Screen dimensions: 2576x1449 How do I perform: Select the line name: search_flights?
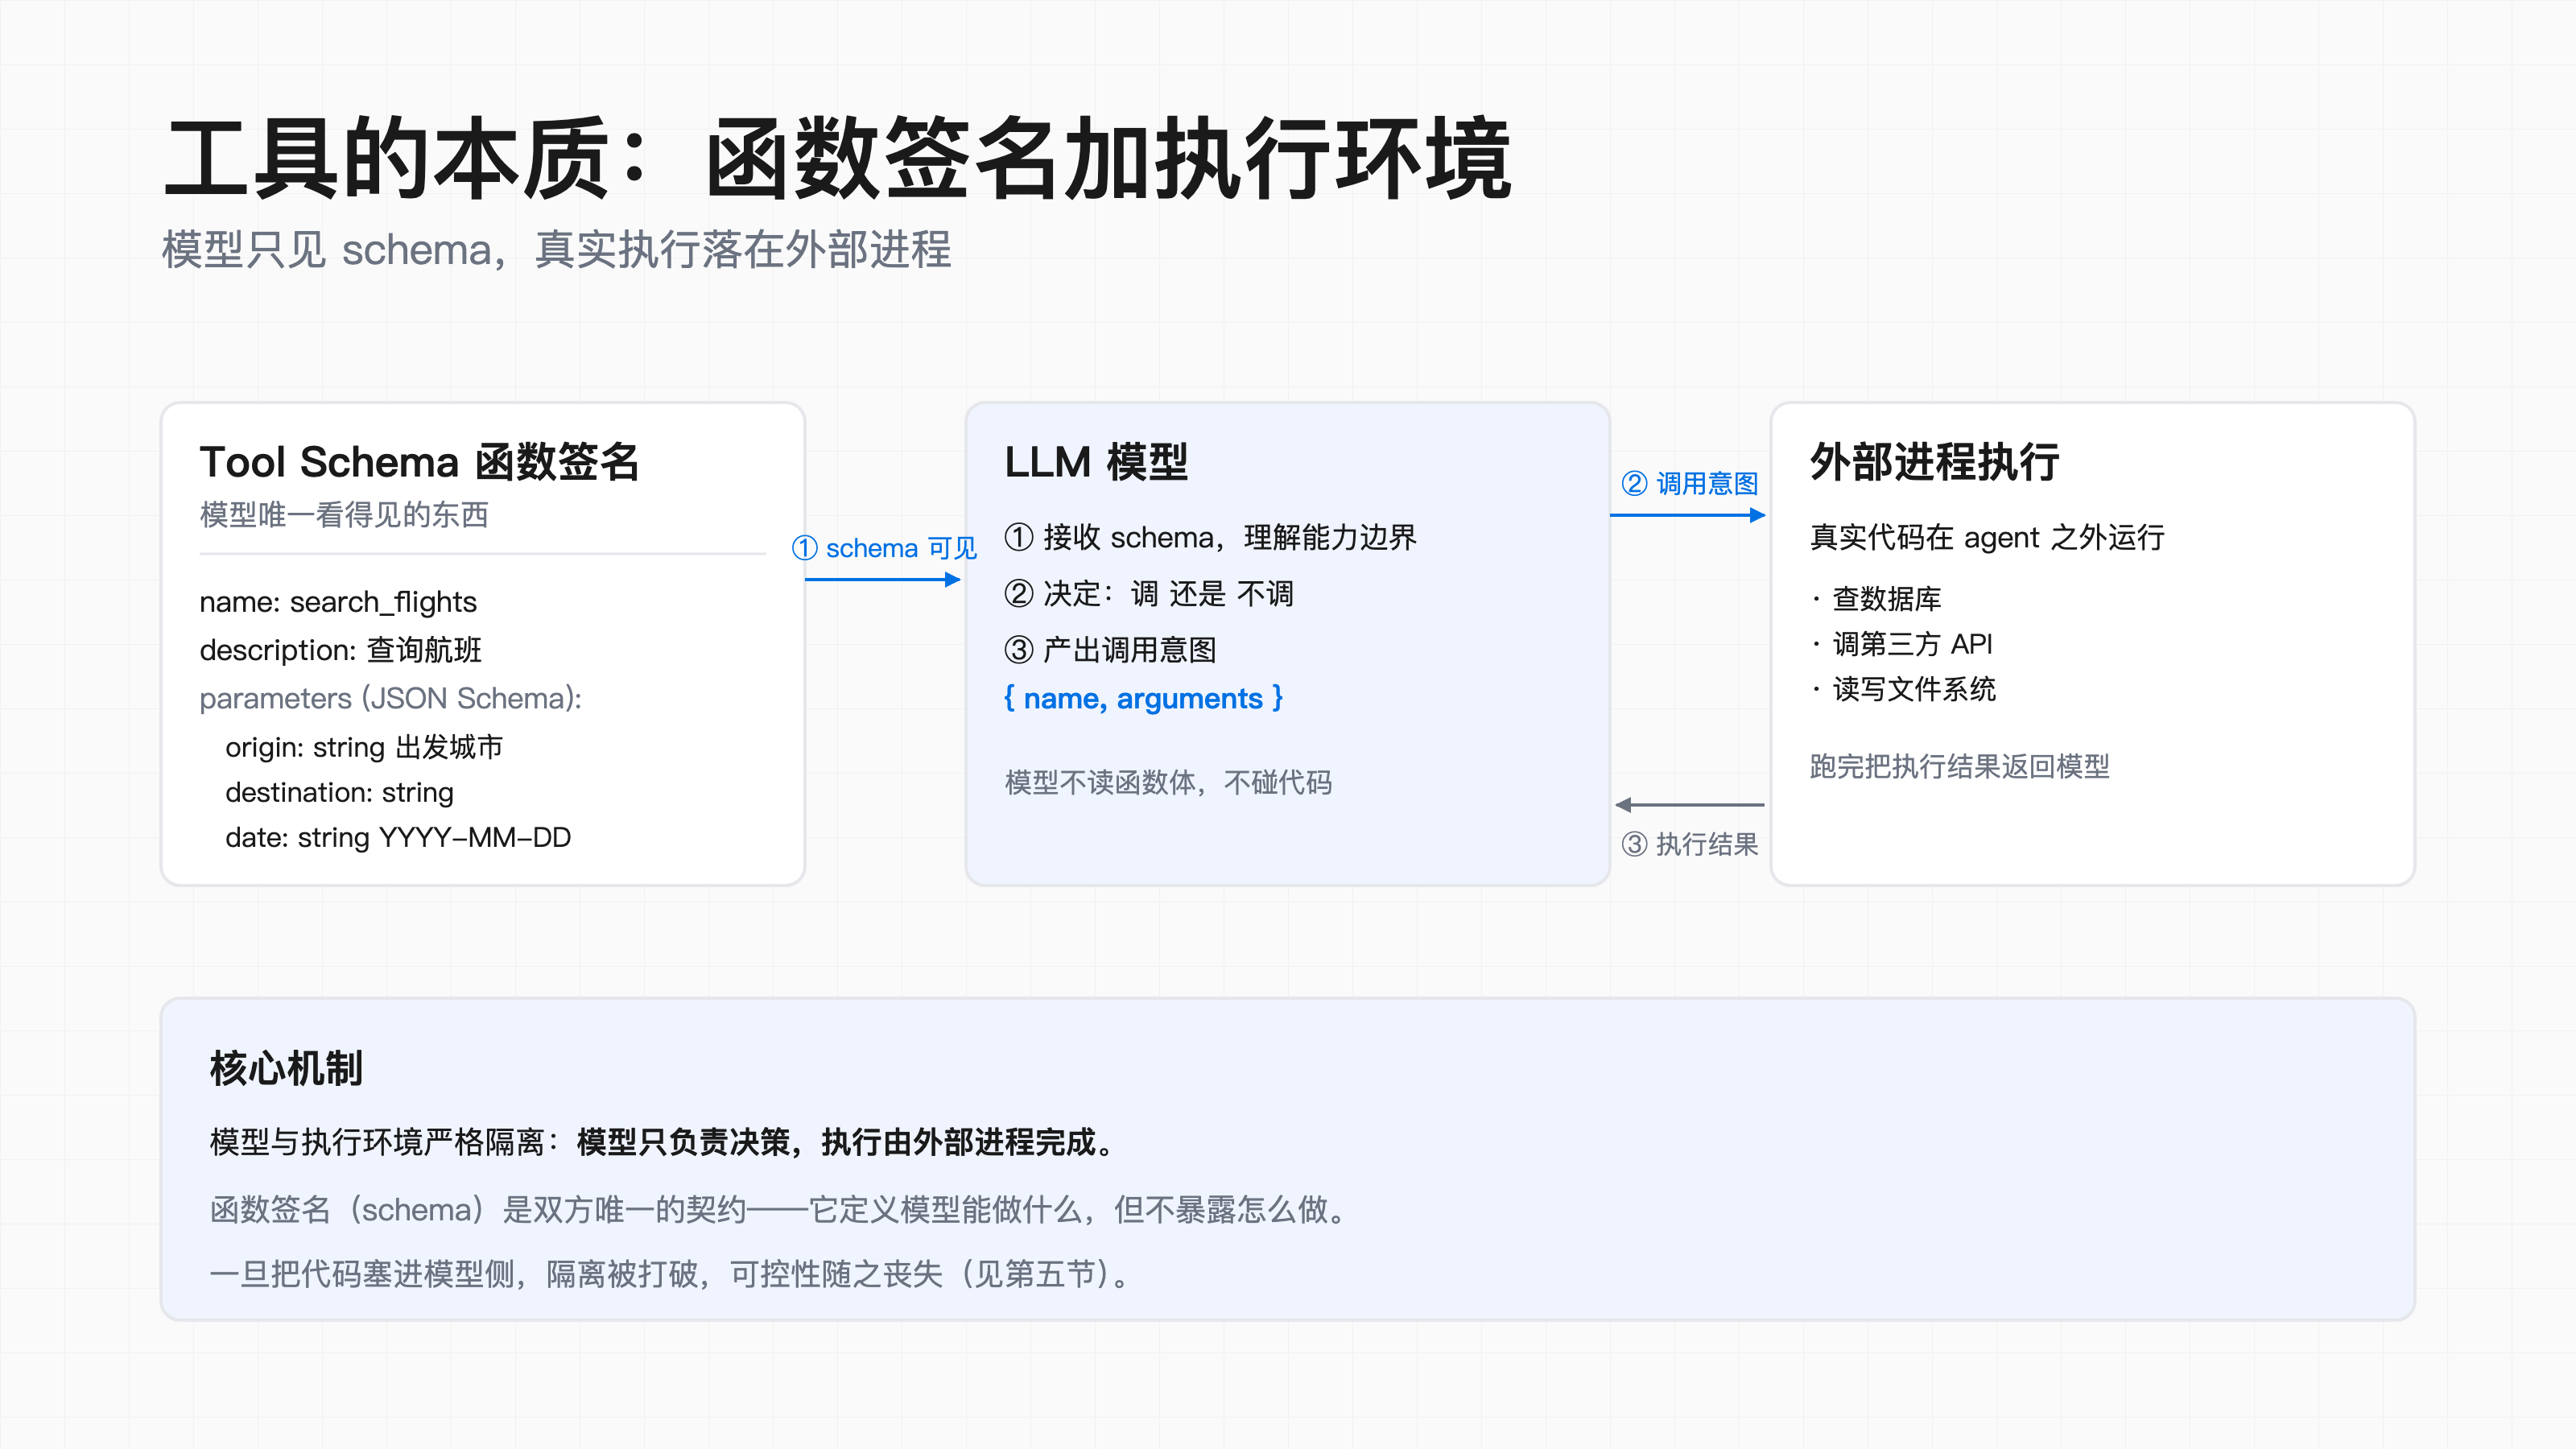(338, 602)
